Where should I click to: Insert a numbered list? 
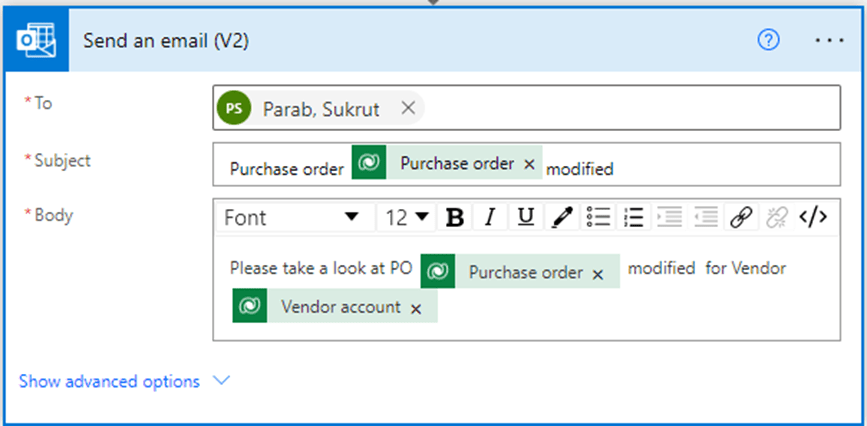click(633, 217)
